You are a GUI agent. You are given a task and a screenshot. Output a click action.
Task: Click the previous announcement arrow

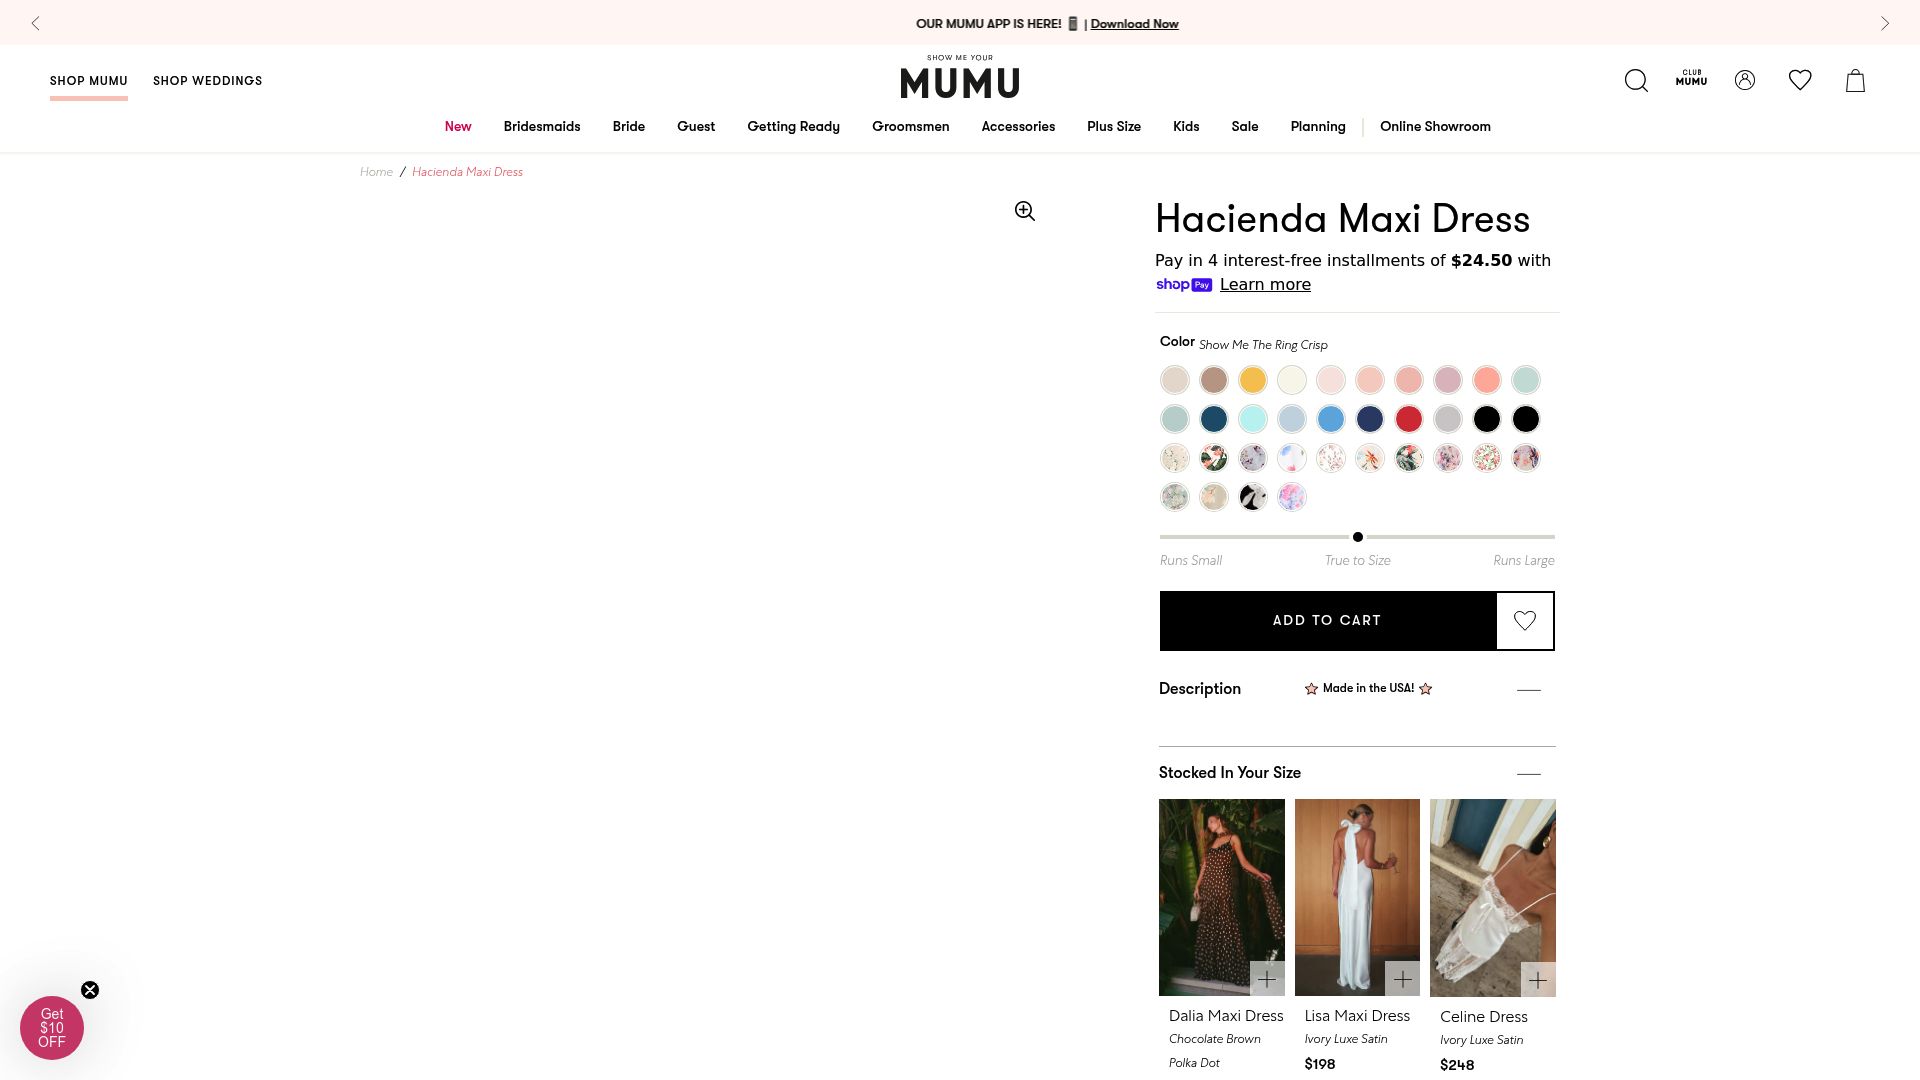(x=36, y=23)
